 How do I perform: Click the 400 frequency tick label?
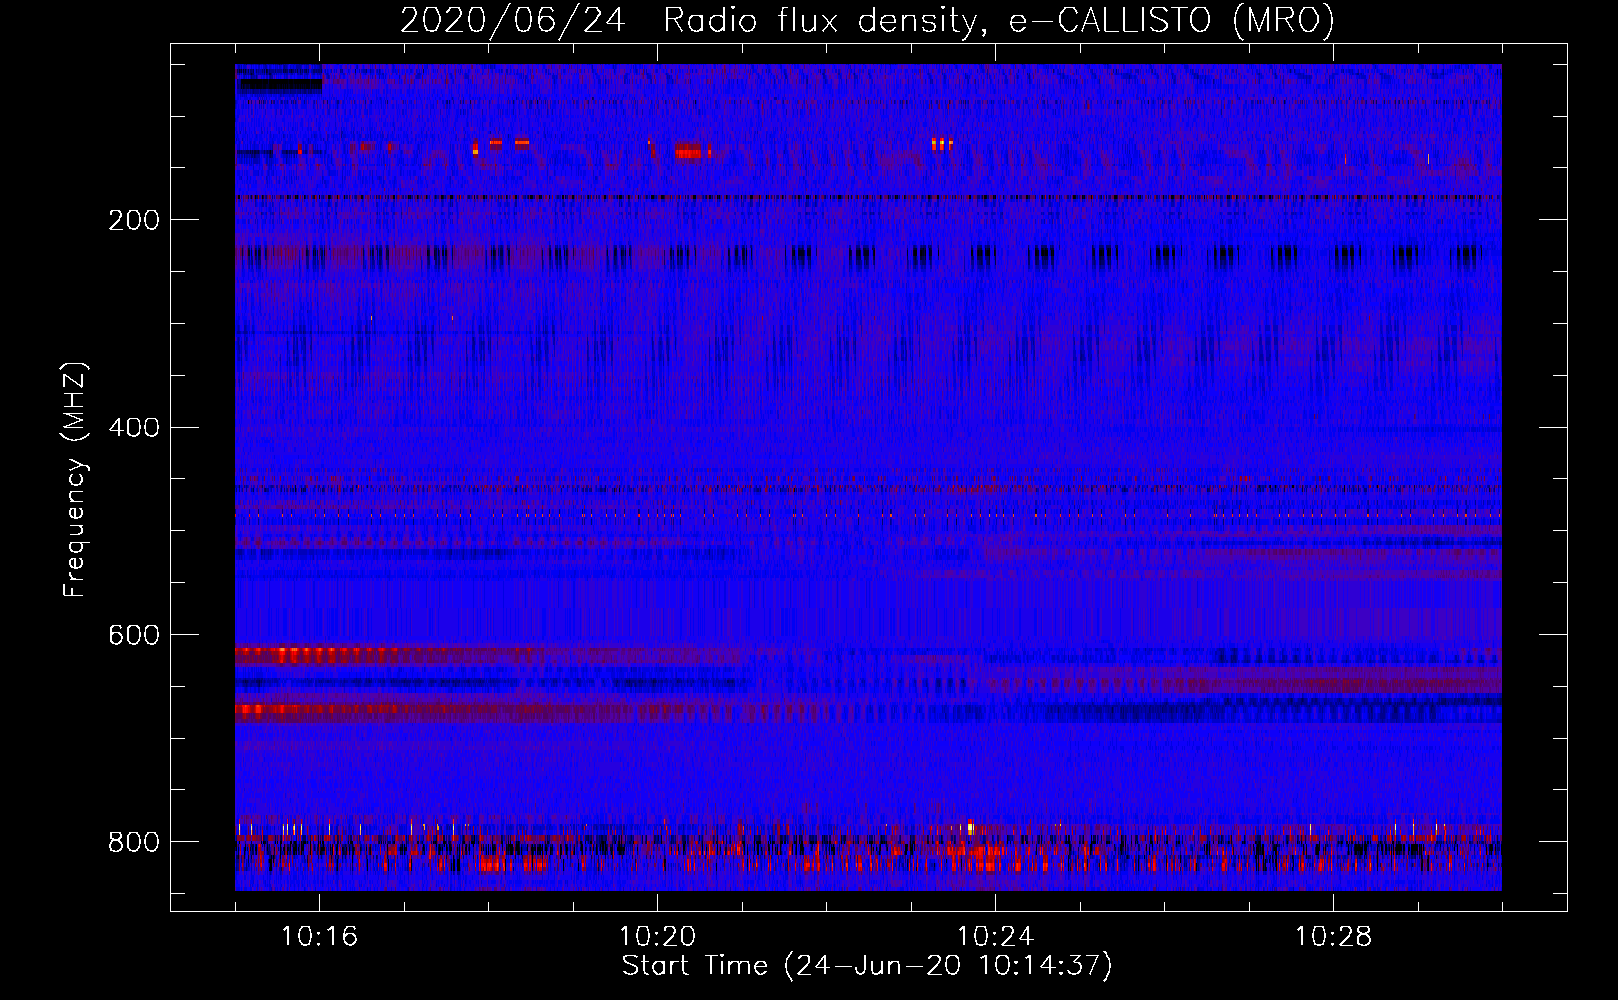[134, 428]
